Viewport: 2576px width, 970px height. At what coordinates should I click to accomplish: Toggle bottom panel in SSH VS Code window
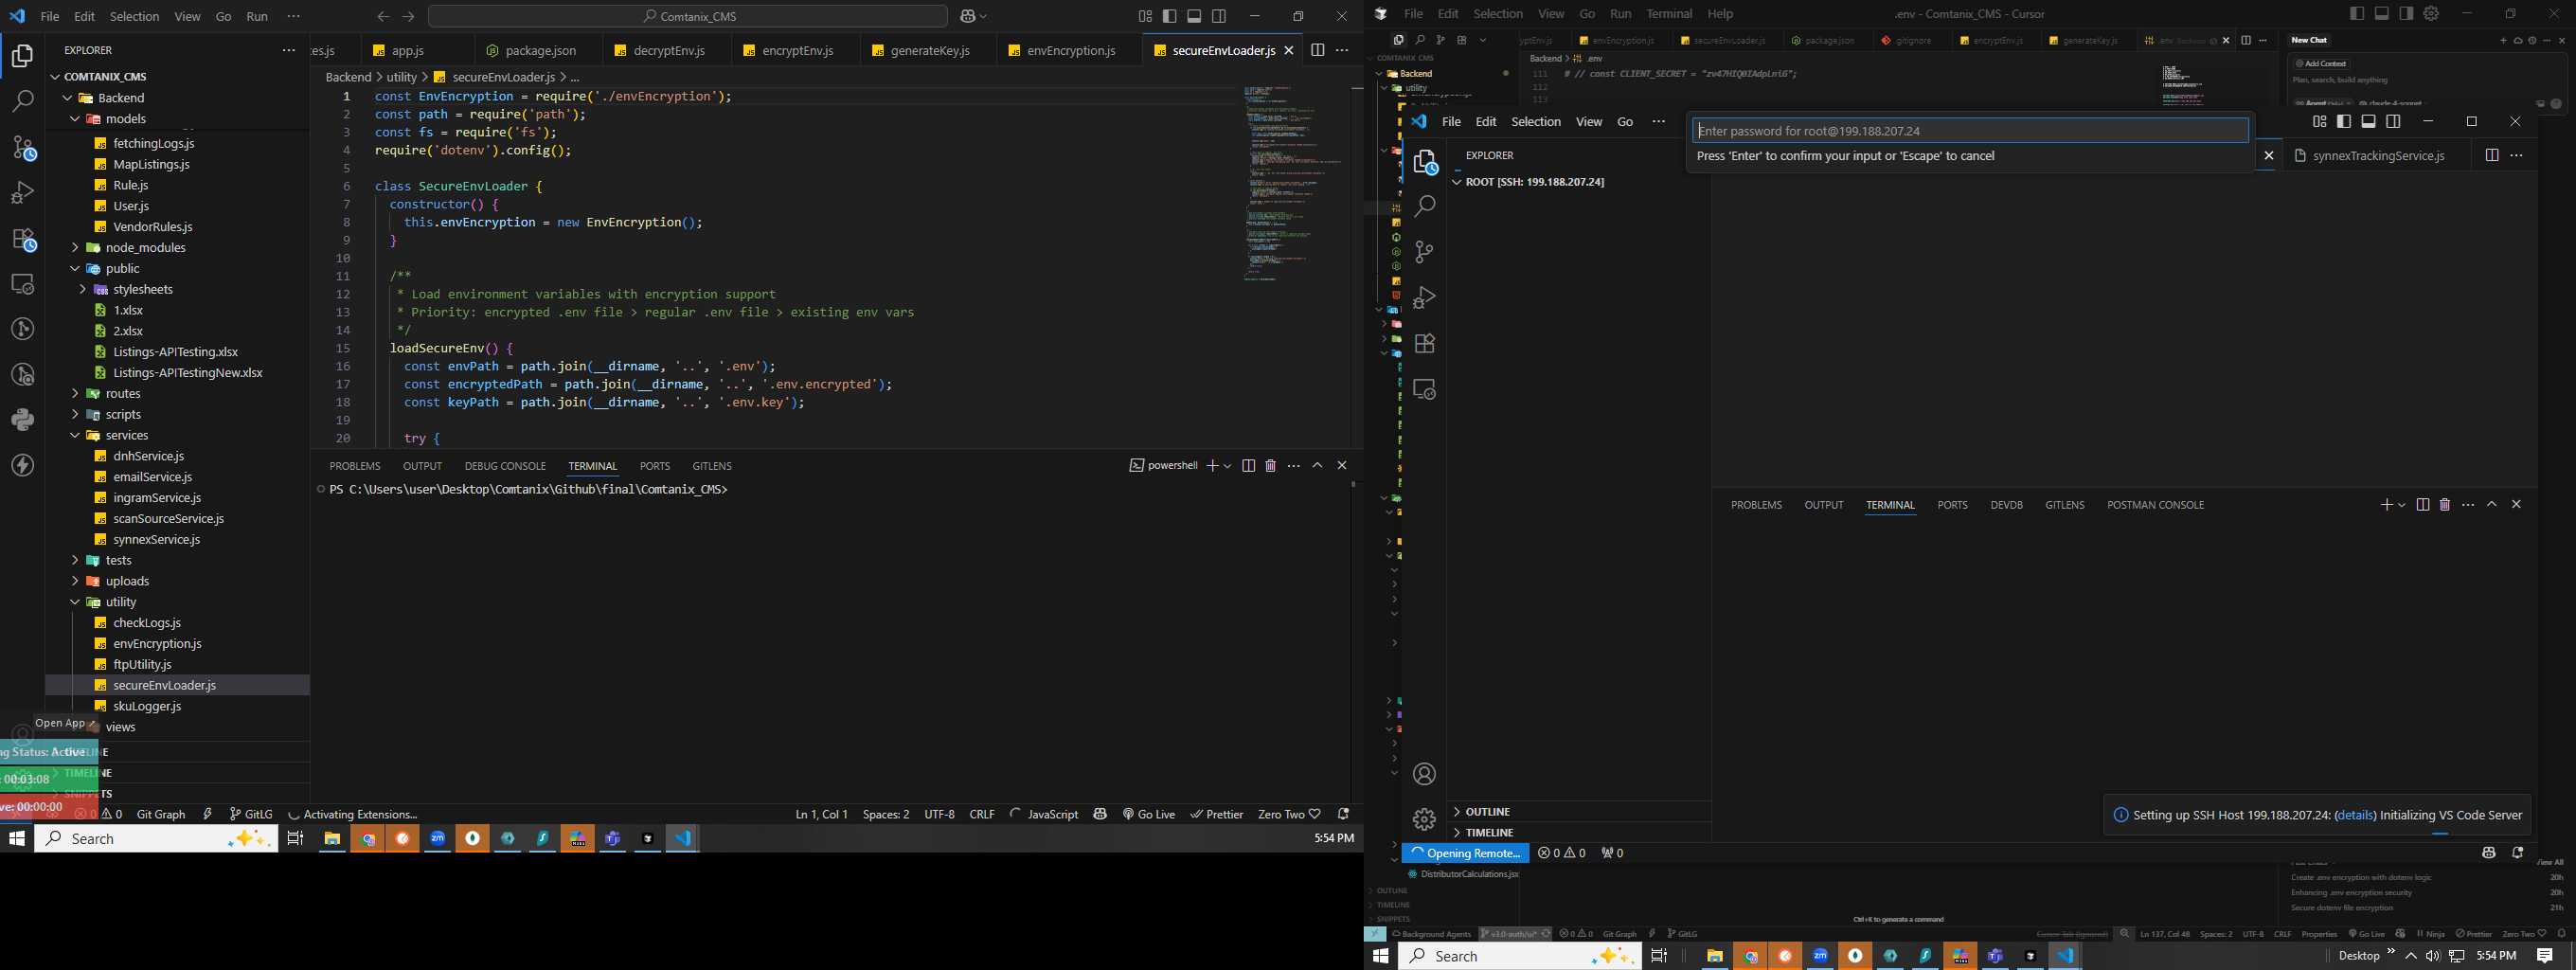[x=2368, y=121]
